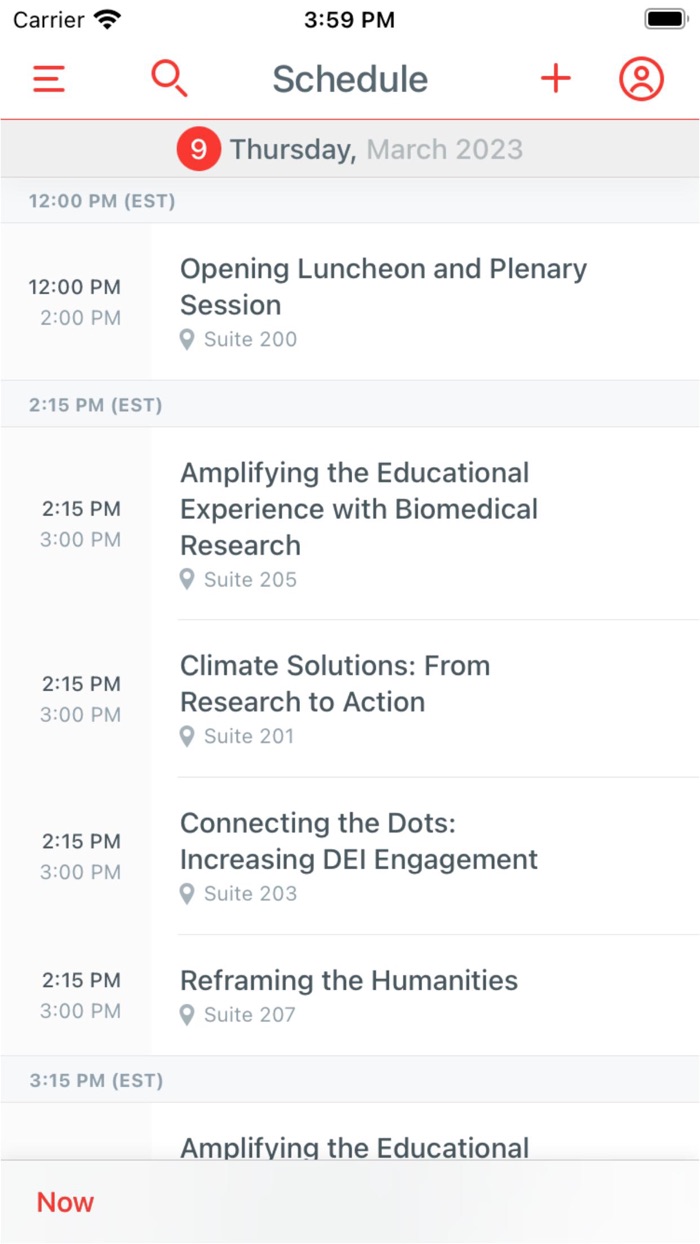Tap the red date badge 9
Viewport: 700px width, 1244px height.
click(x=198, y=150)
